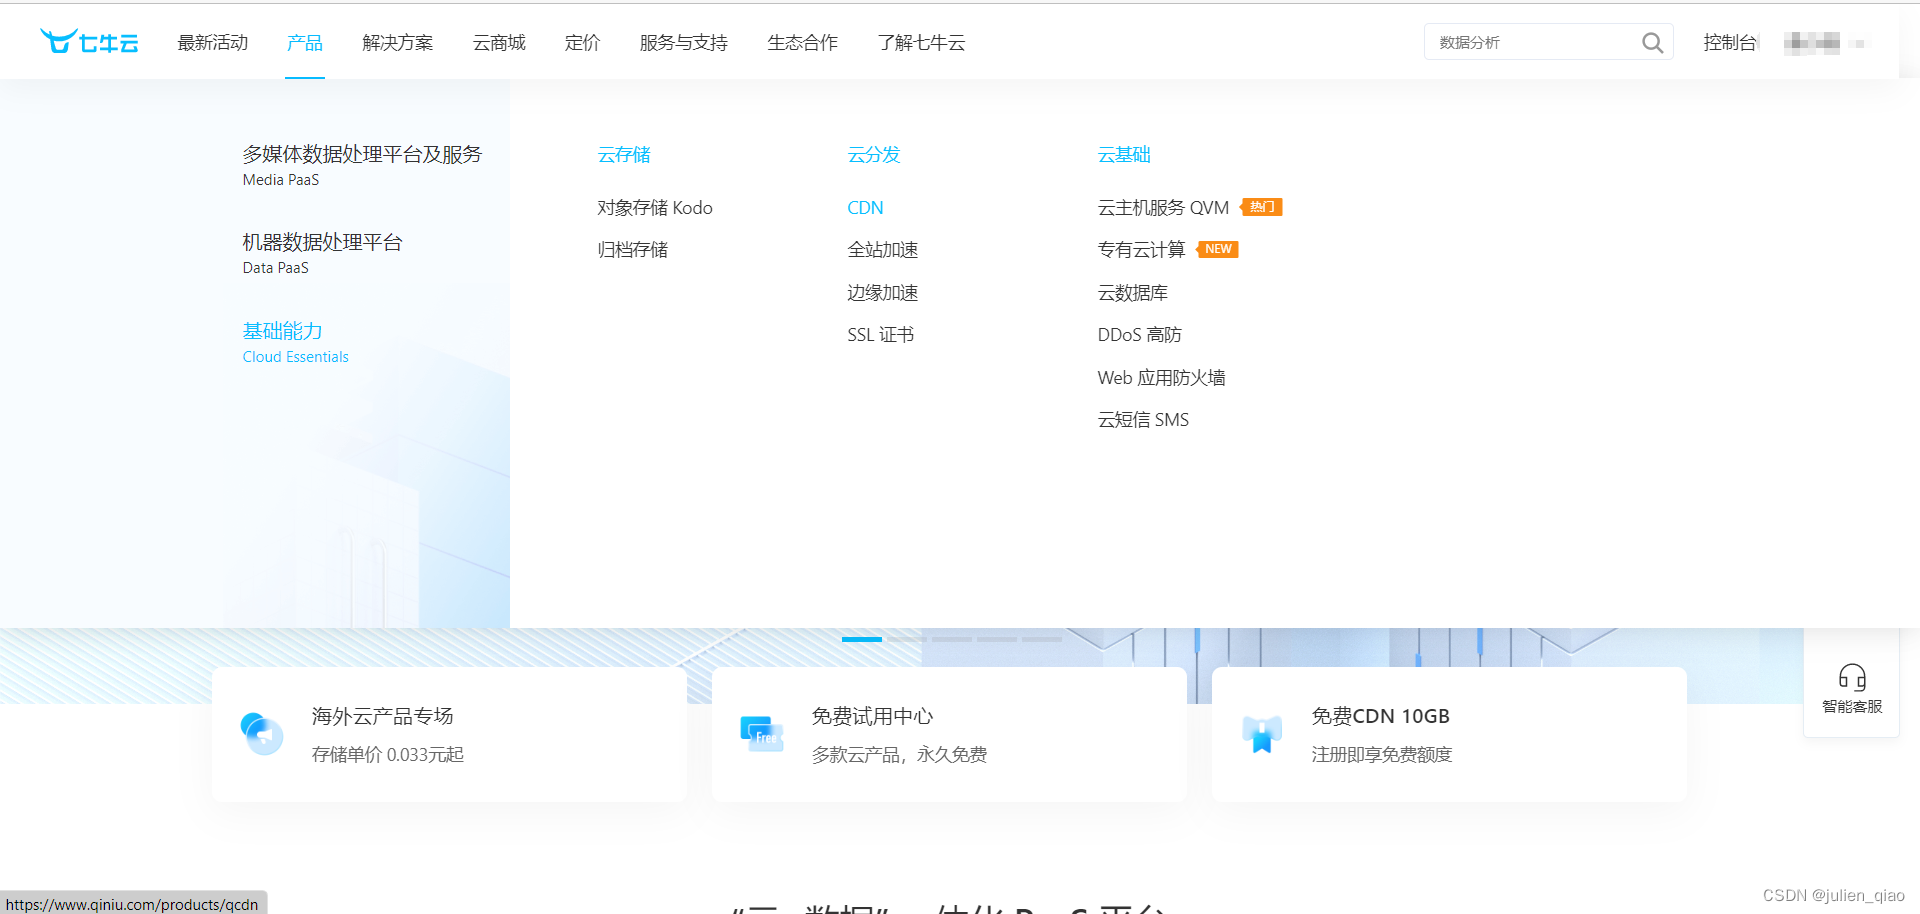Image resolution: width=1920 pixels, height=914 pixels.
Task: Click the 免费CDN 10GB gift icon
Action: (x=1262, y=734)
